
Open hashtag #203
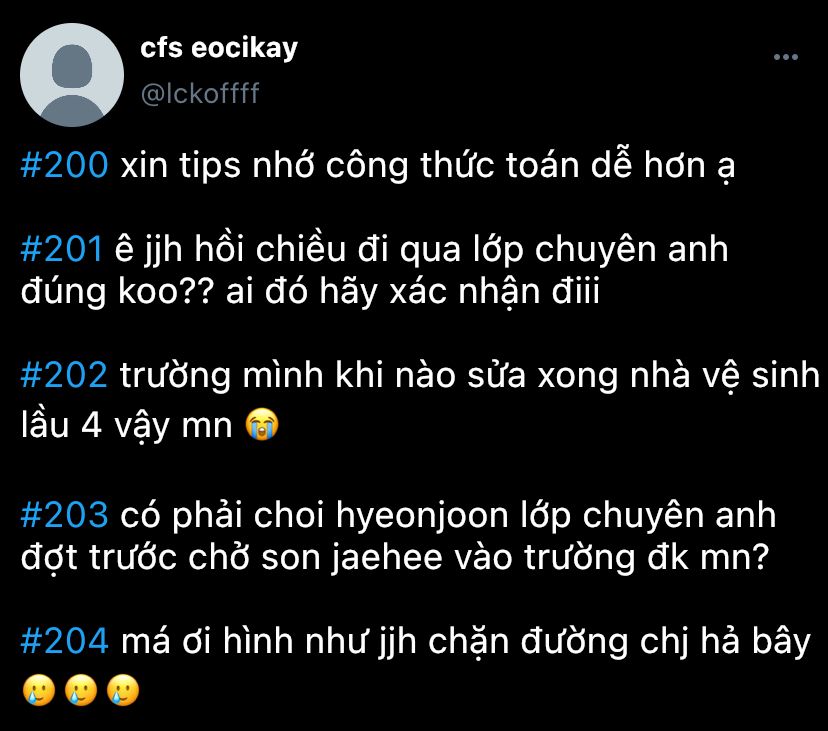point(64,514)
